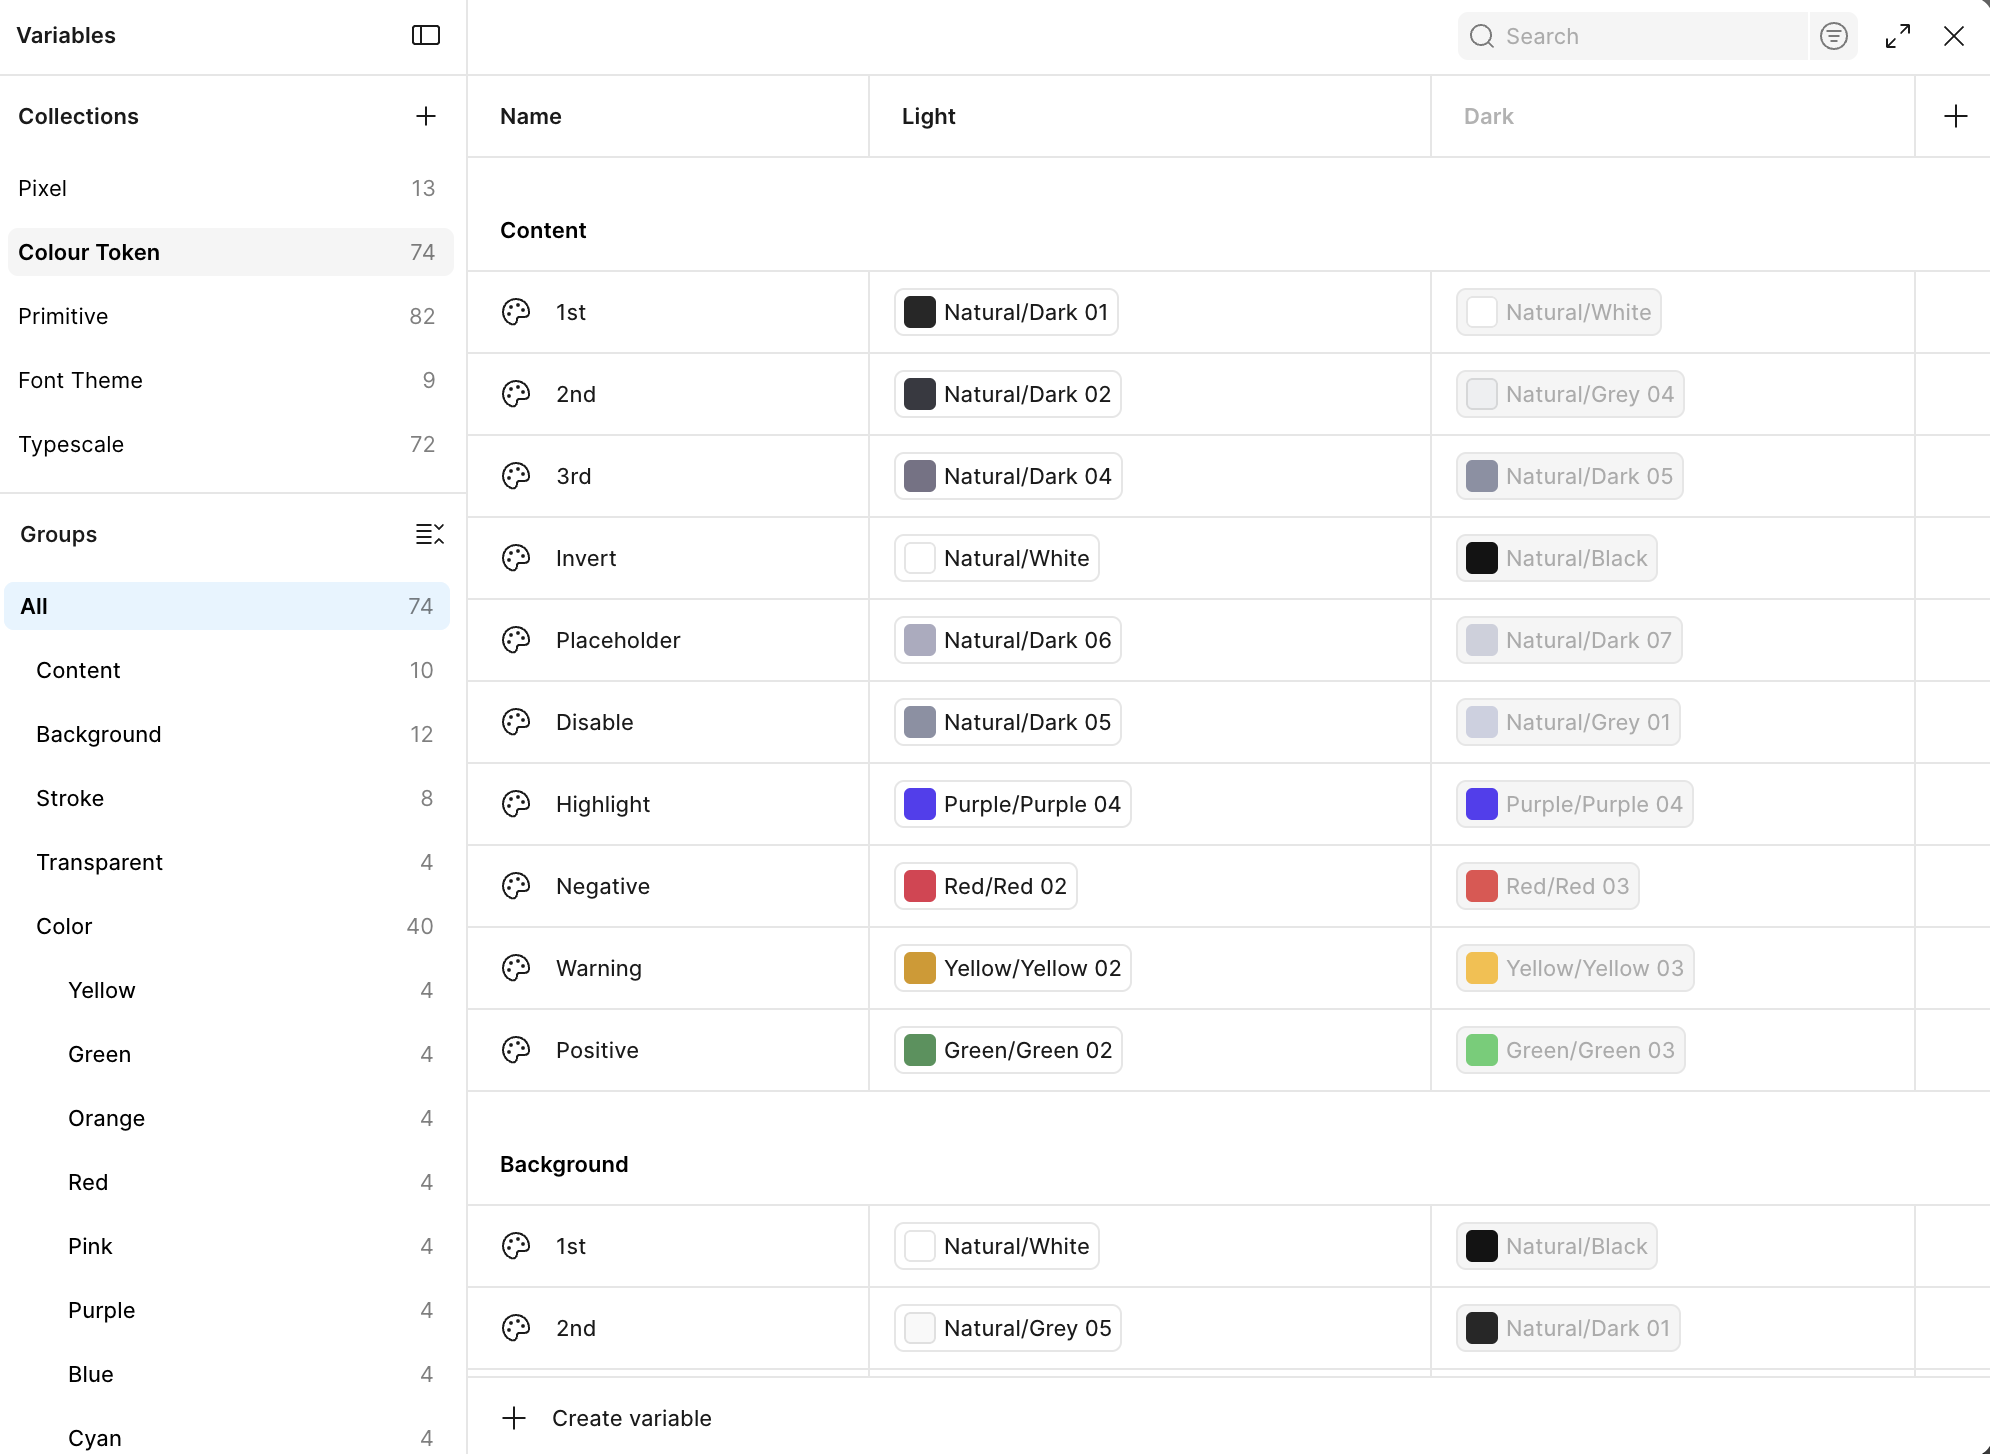Click the Natural/Grey 01 Dark value for Disable
The height and width of the screenshot is (1454, 1990).
pyautogui.click(x=1568, y=722)
